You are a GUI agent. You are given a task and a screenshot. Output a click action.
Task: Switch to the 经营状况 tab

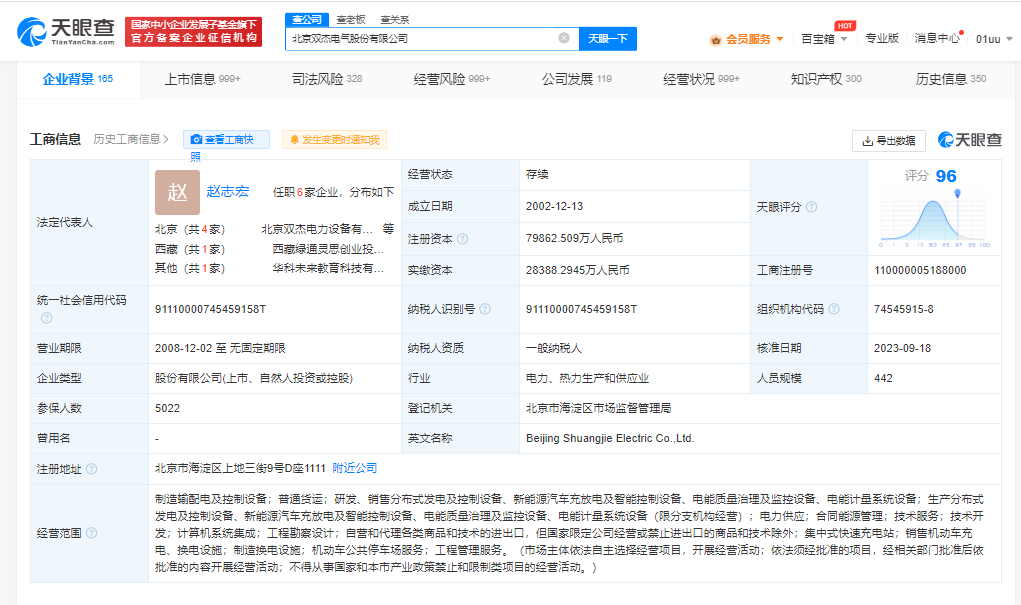(x=701, y=79)
